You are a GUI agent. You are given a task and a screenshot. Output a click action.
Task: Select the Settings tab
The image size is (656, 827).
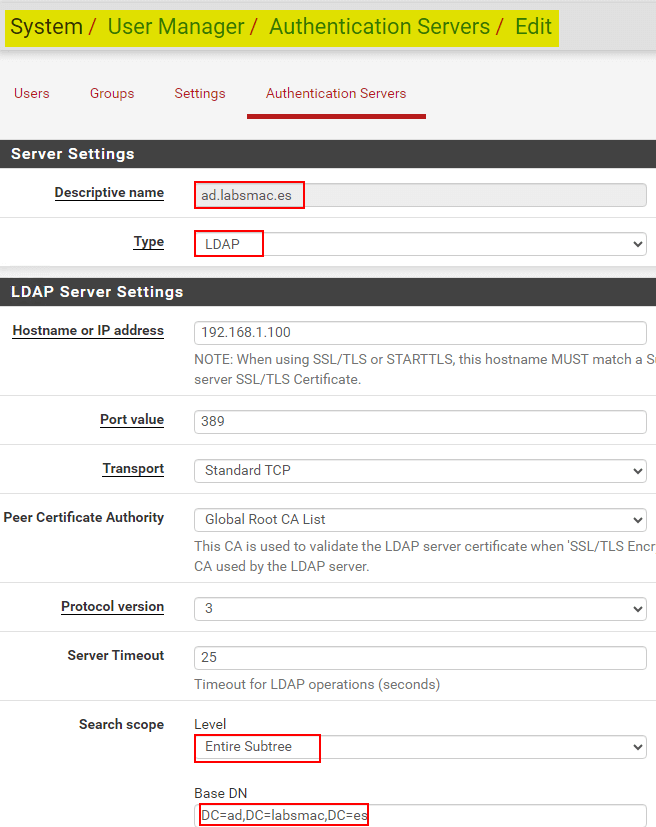200,93
